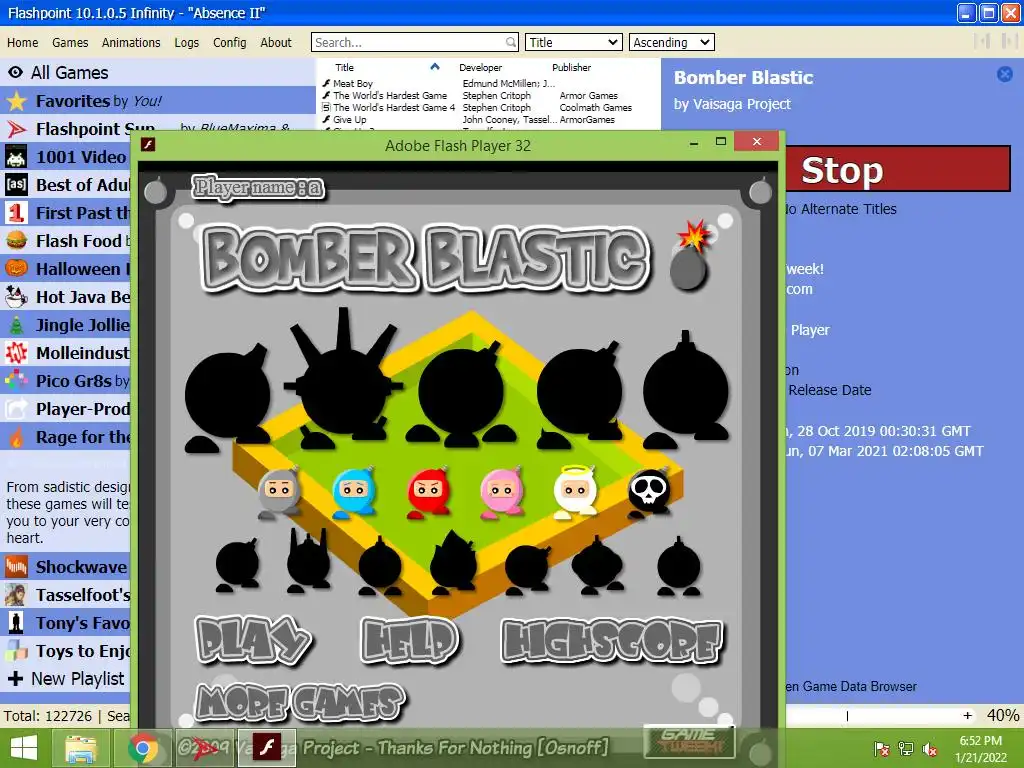Click the Player name label in game

(257, 187)
